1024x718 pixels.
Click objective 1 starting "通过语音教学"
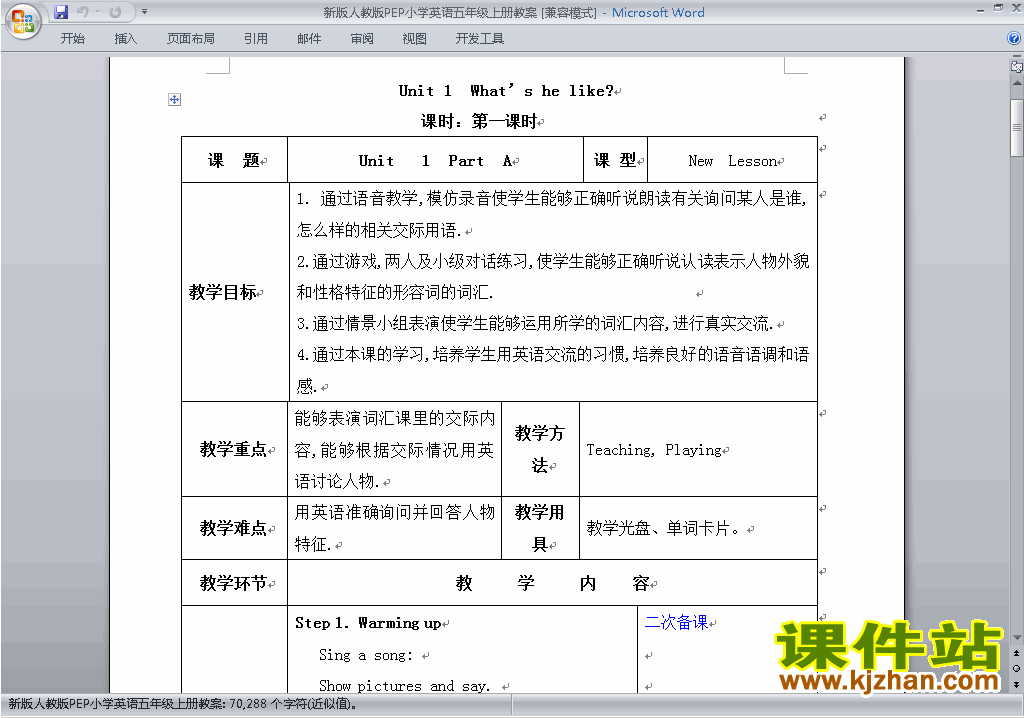point(552,214)
